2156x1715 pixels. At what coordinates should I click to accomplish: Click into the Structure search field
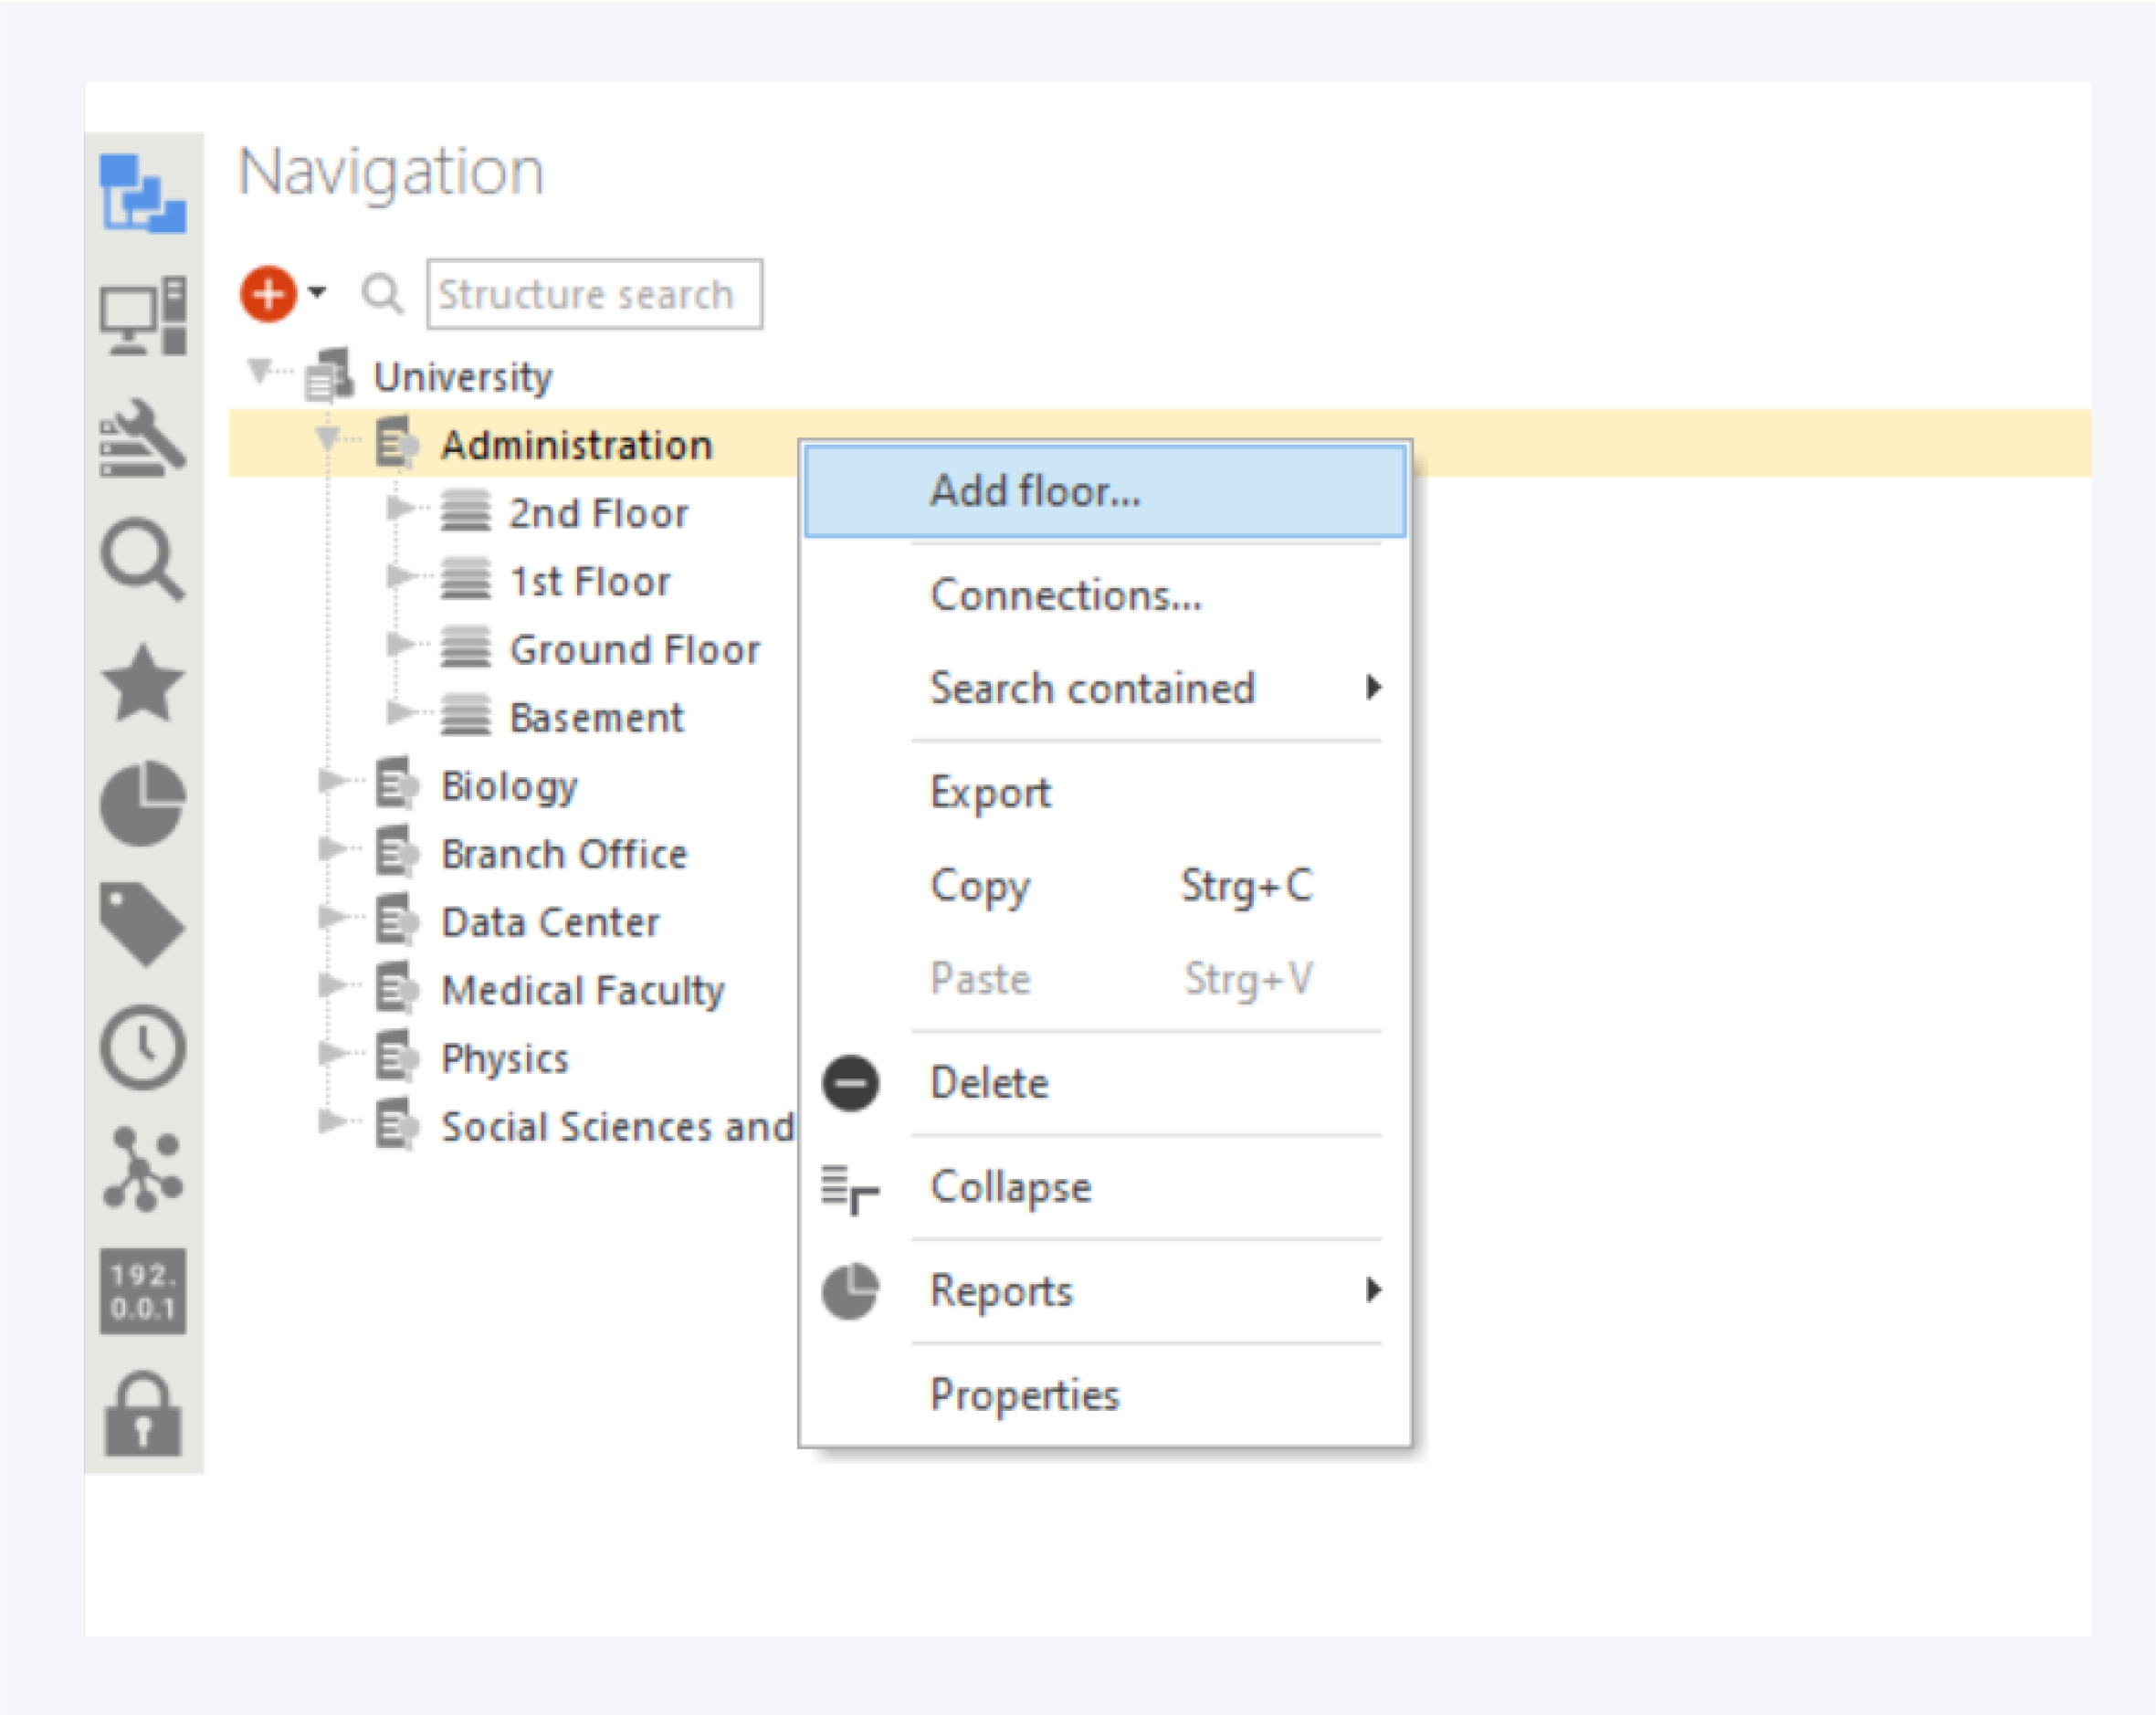coord(594,294)
